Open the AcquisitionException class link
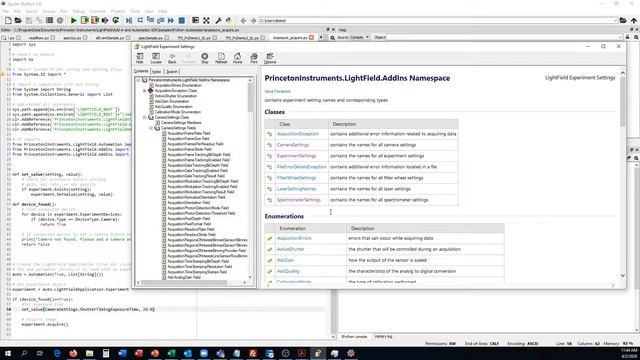 point(298,134)
